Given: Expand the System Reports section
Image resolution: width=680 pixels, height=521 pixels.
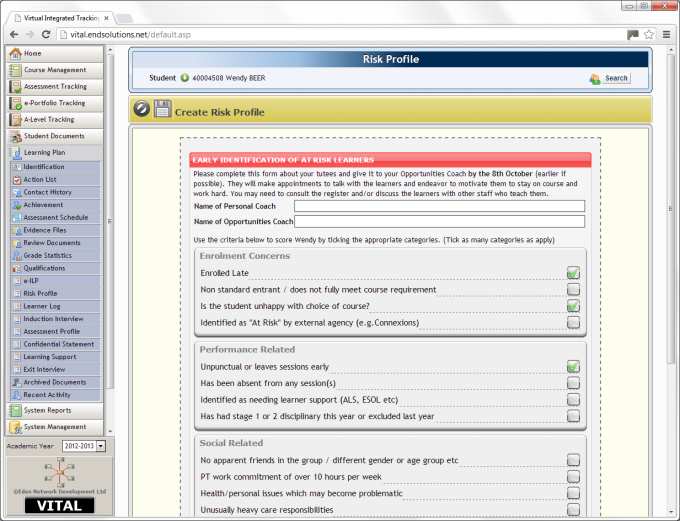Looking at the screenshot, I should [x=55, y=410].
